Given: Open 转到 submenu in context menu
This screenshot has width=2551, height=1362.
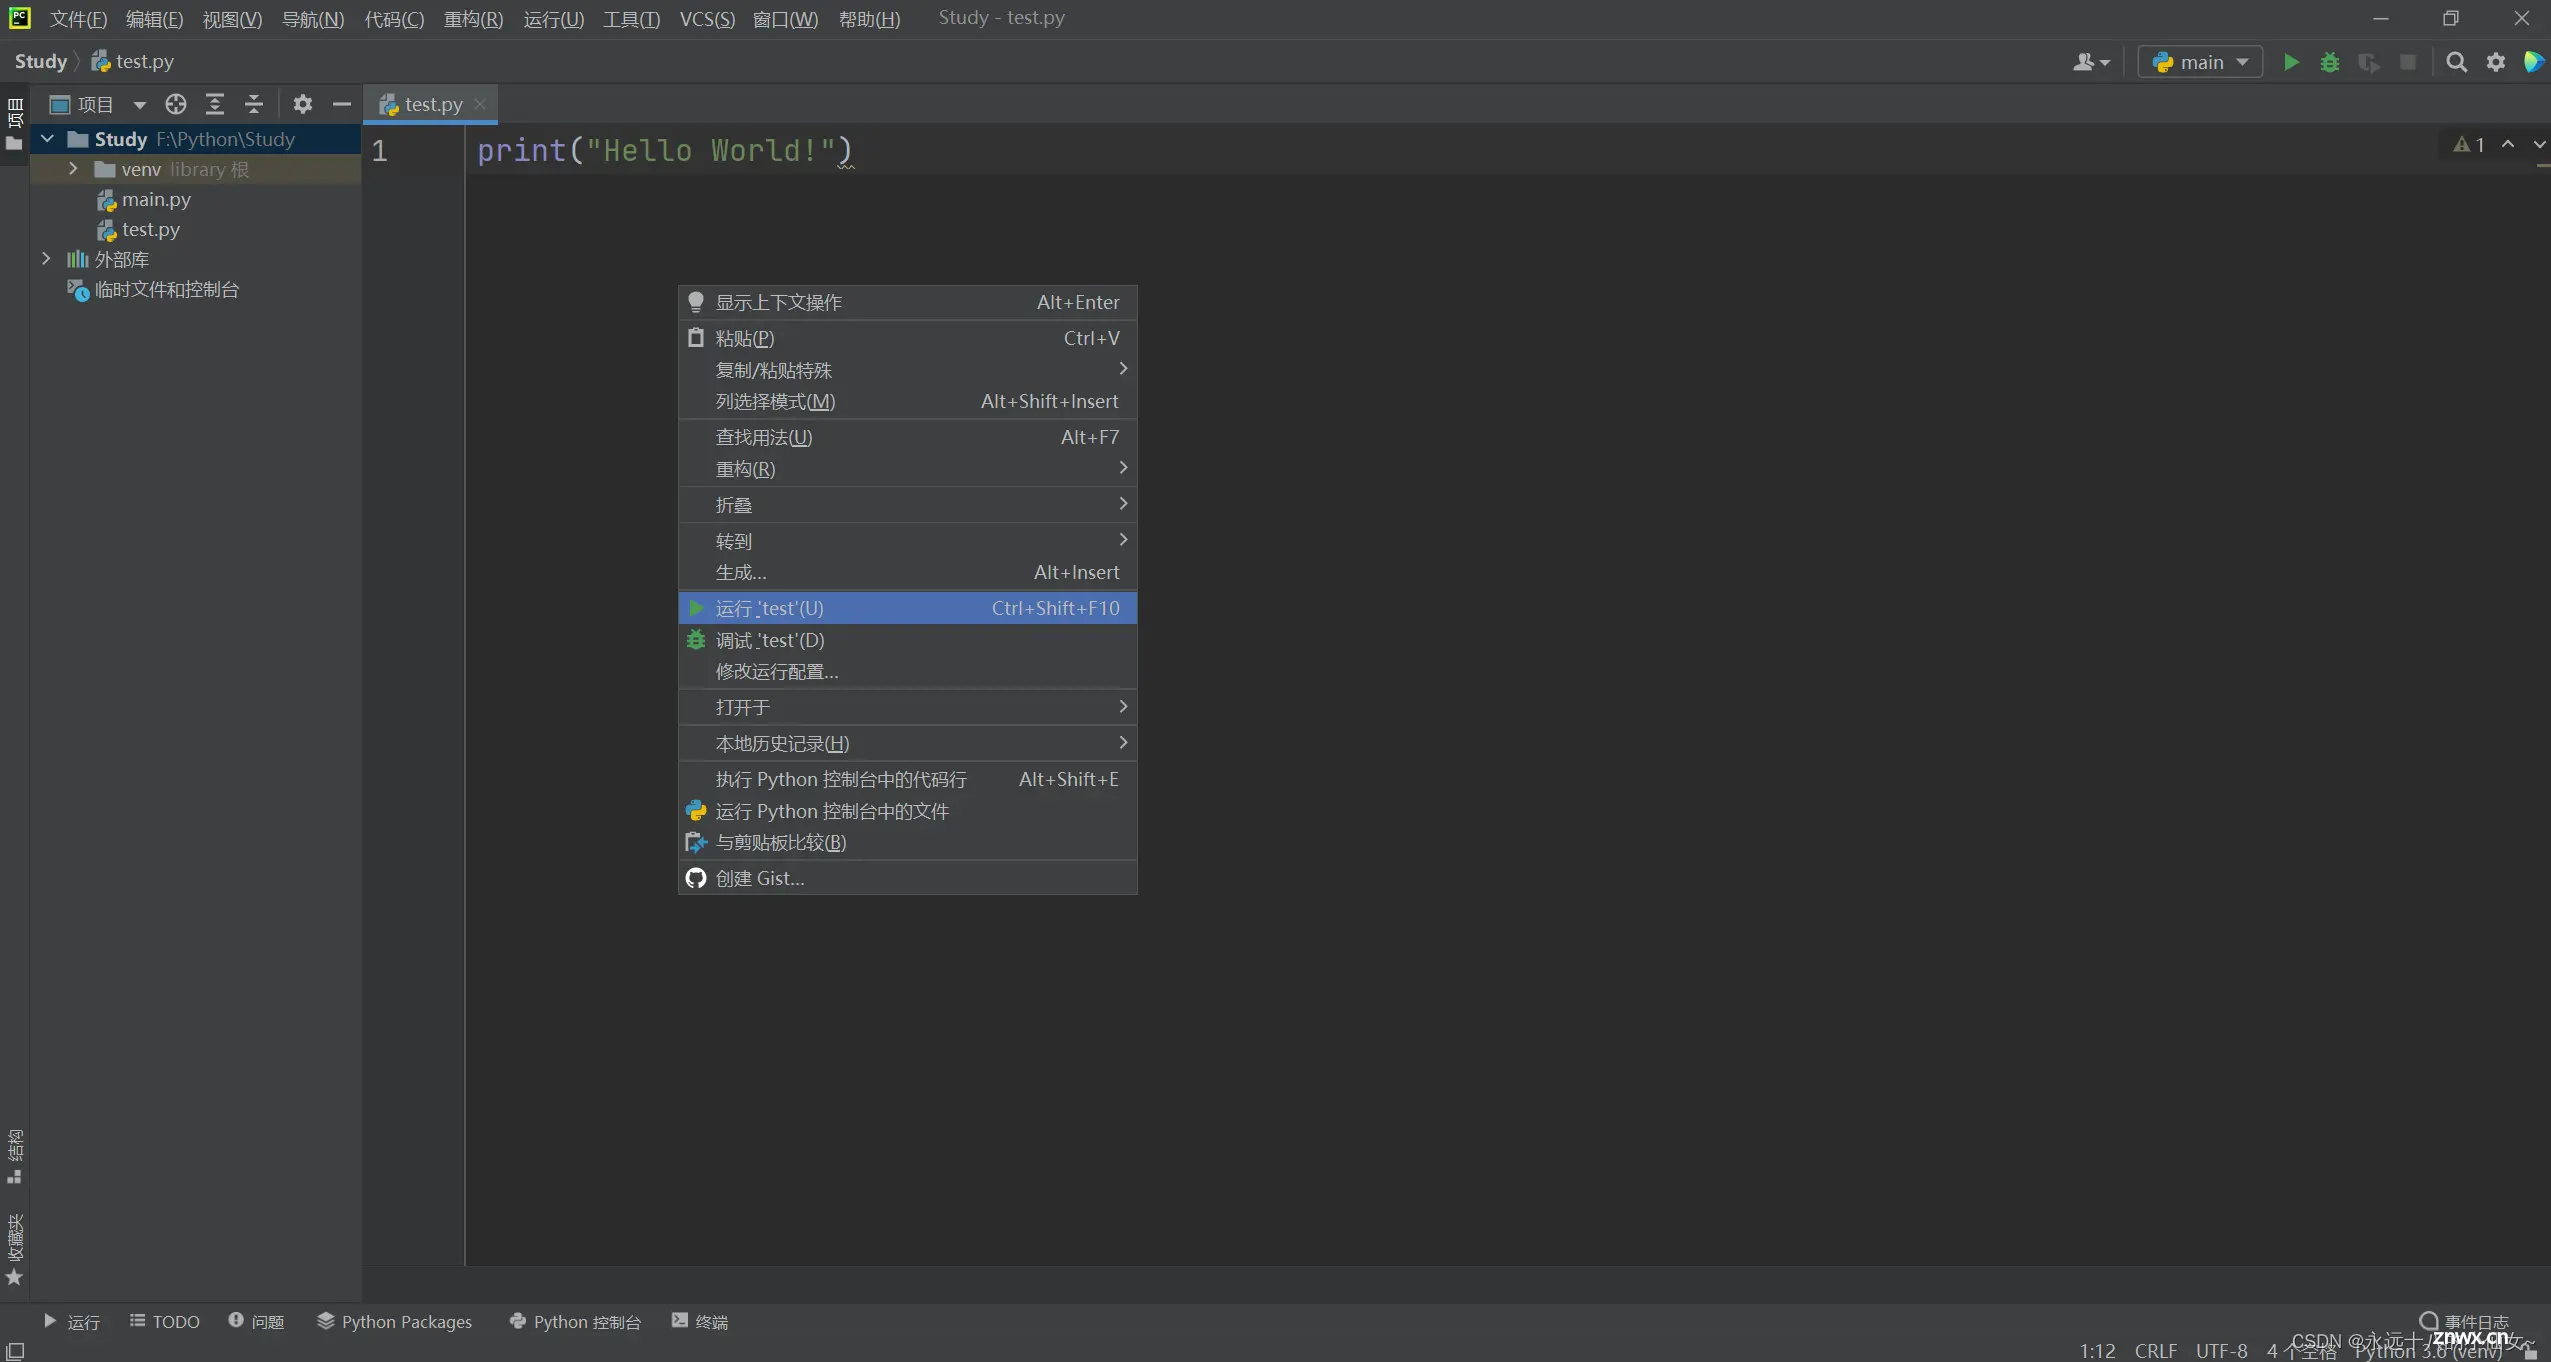Looking at the screenshot, I should 907,541.
